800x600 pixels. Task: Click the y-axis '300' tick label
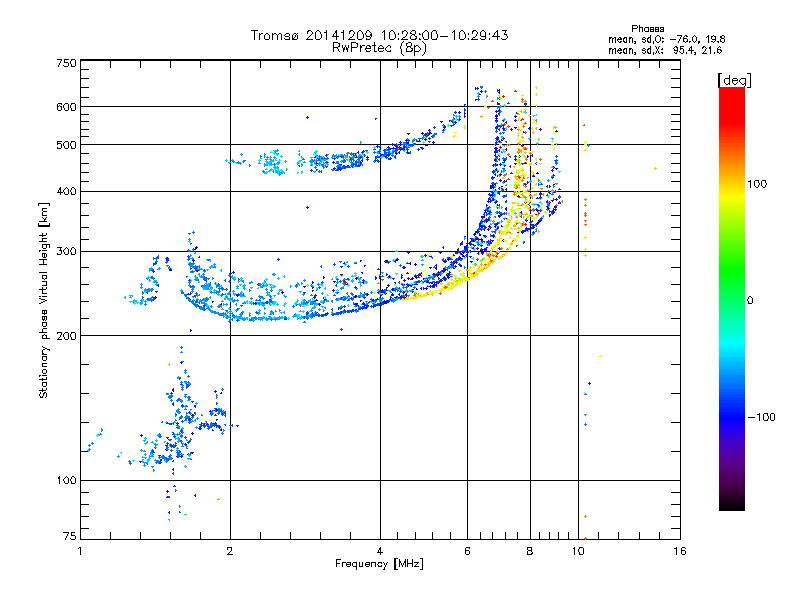[66, 252]
